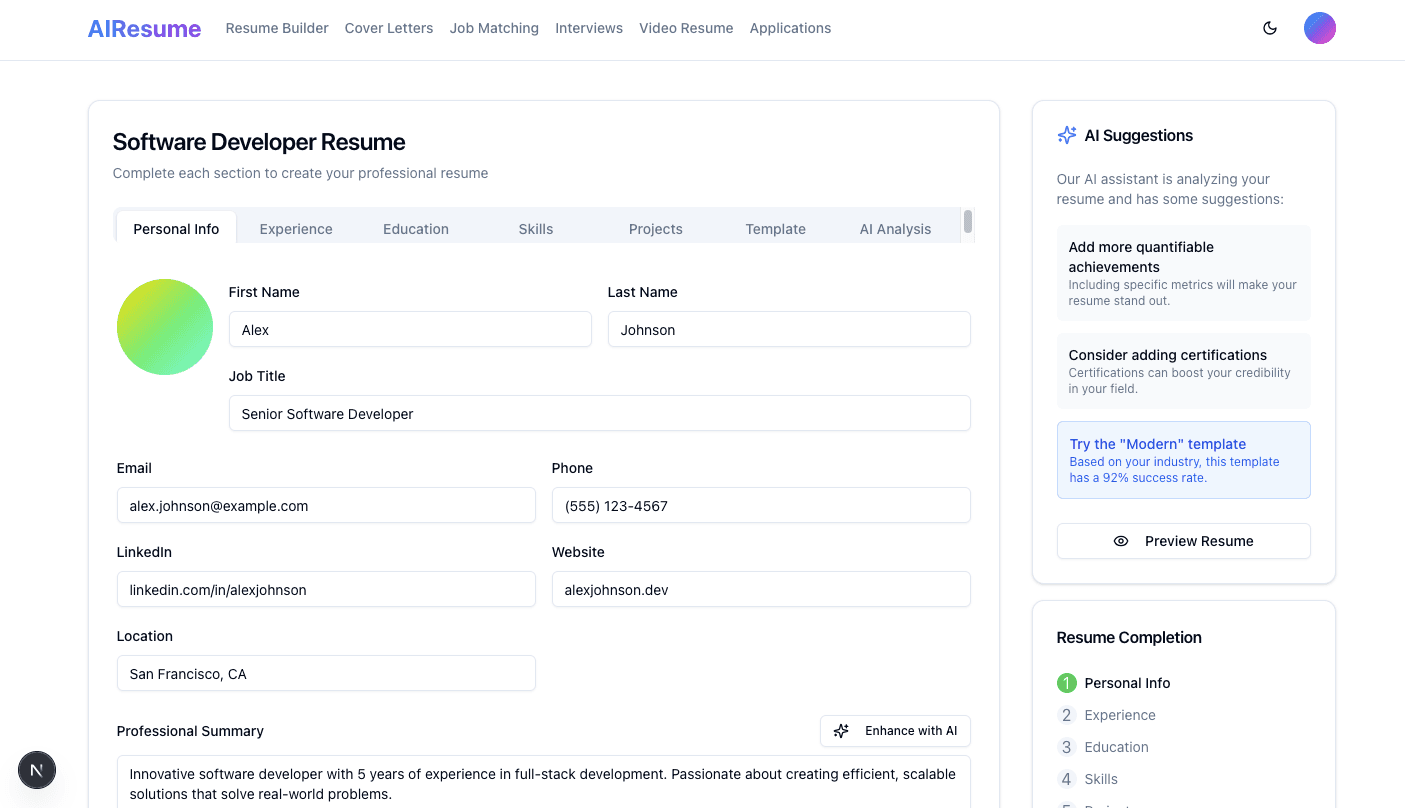Click the AI Suggestions sparkles icon
The width and height of the screenshot is (1405, 808).
tap(1066, 134)
